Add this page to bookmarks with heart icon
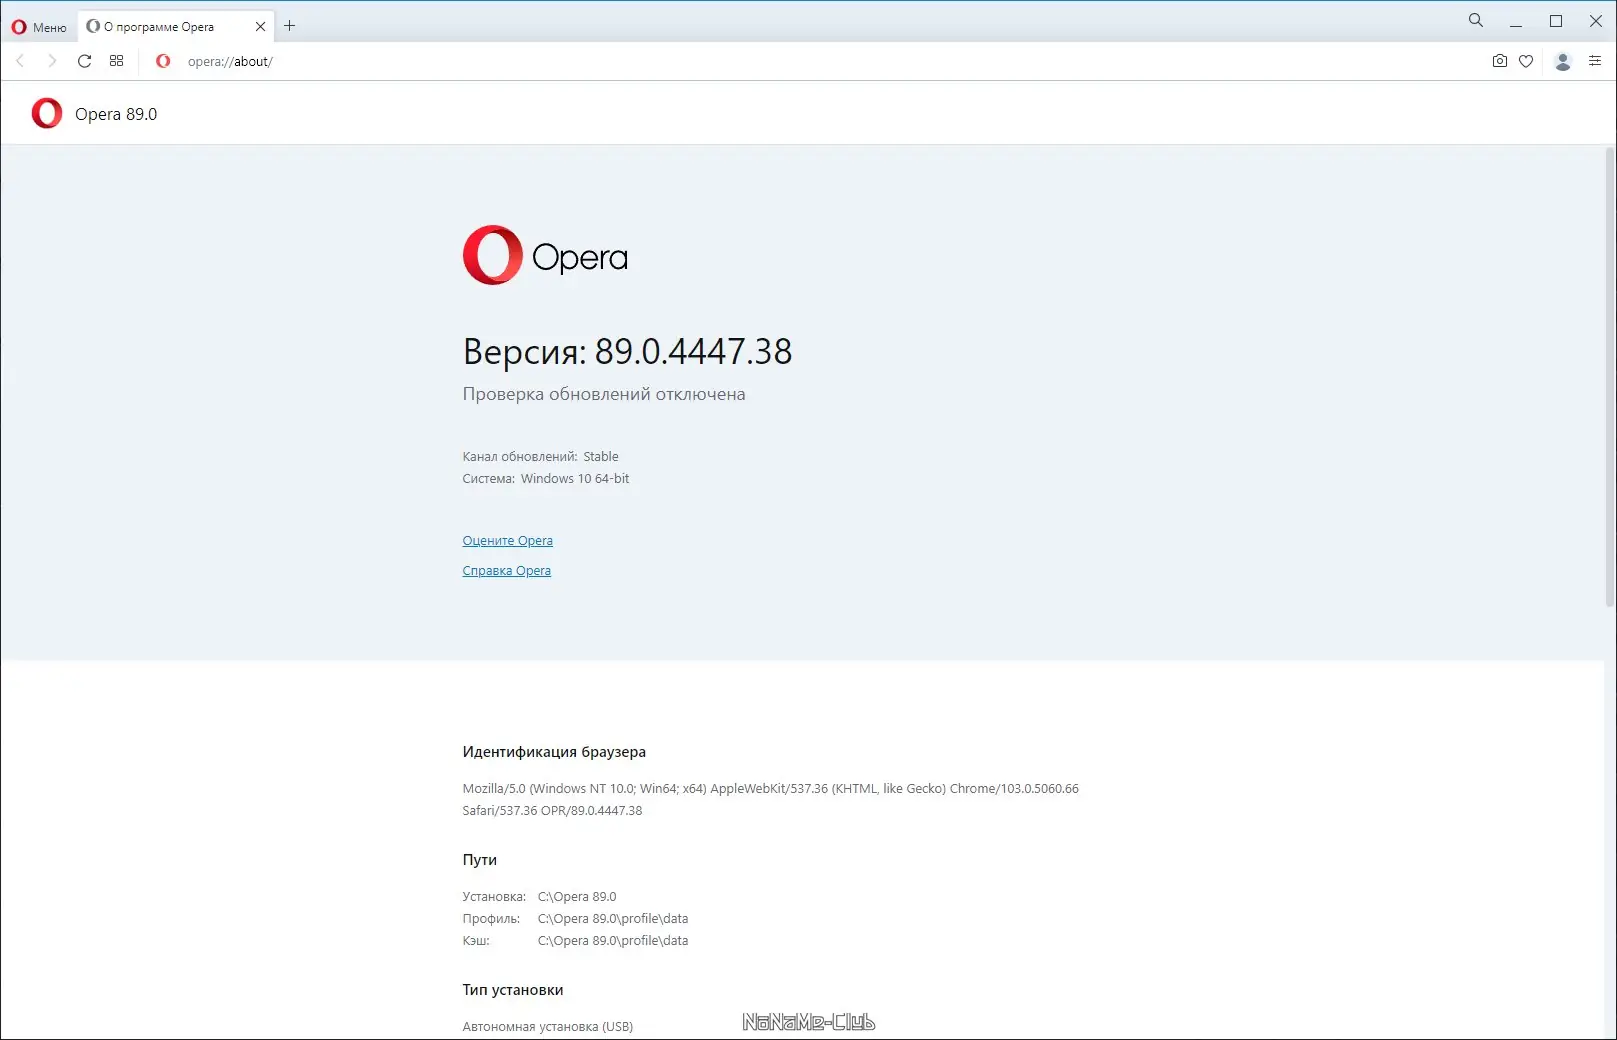Viewport: 1617px width, 1040px height. (1526, 61)
